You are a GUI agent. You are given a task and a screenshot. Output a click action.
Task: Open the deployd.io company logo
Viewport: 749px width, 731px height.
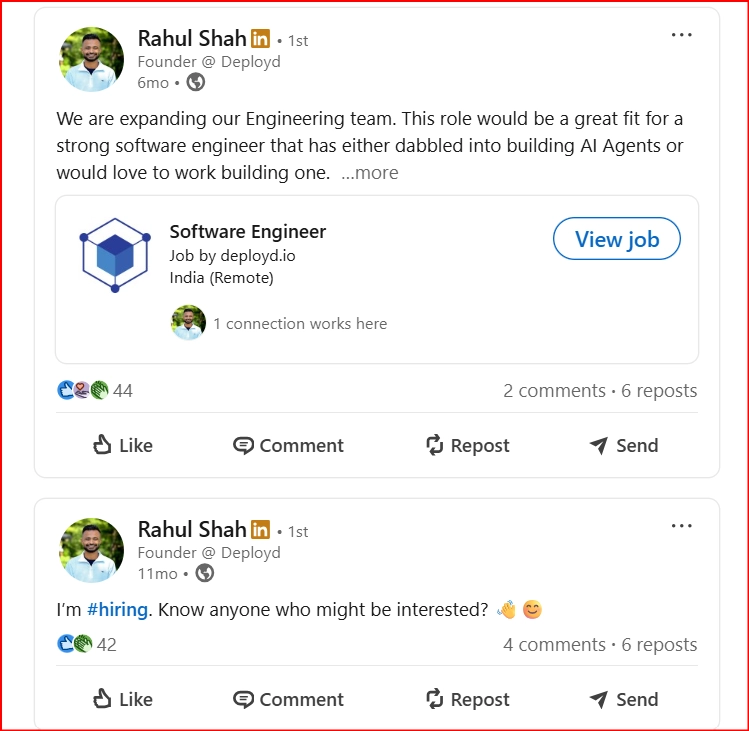pyautogui.click(x=115, y=255)
